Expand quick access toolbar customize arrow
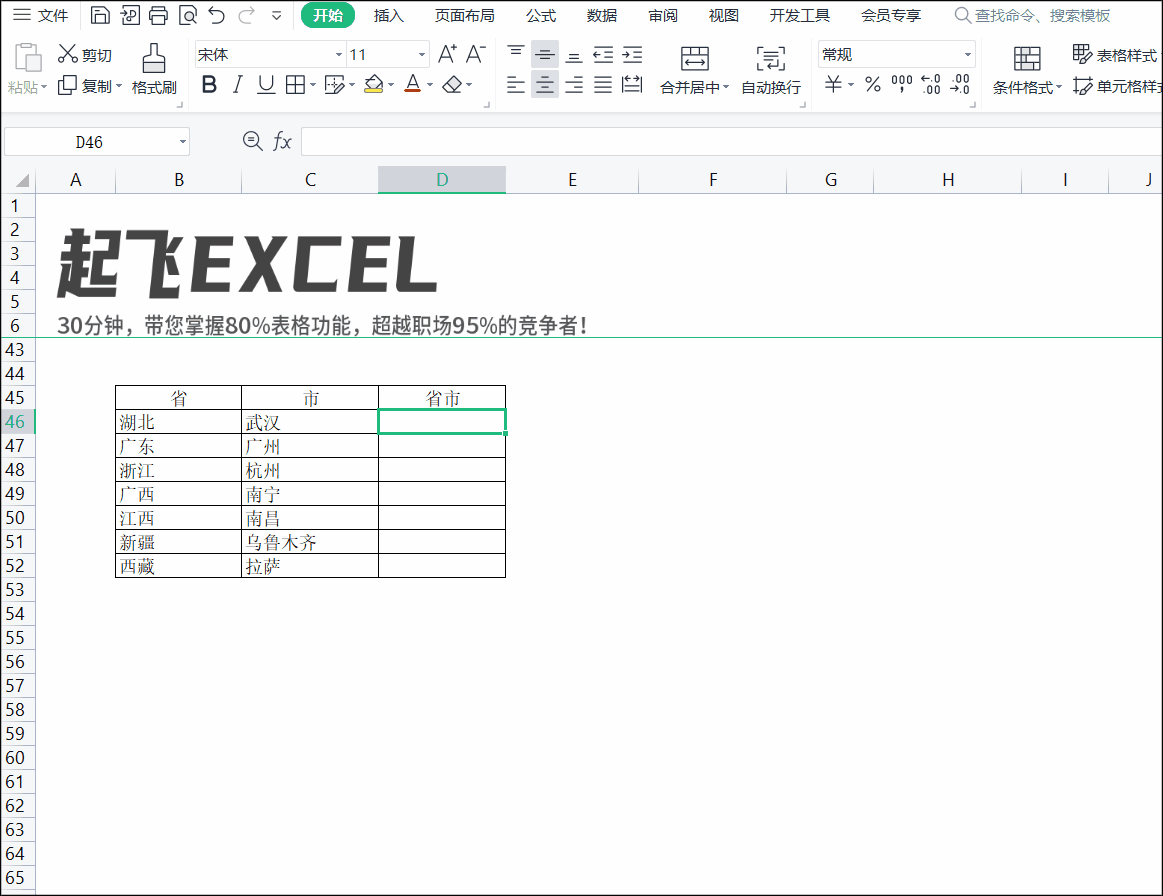The width and height of the screenshot is (1163, 896). tap(277, 15)
